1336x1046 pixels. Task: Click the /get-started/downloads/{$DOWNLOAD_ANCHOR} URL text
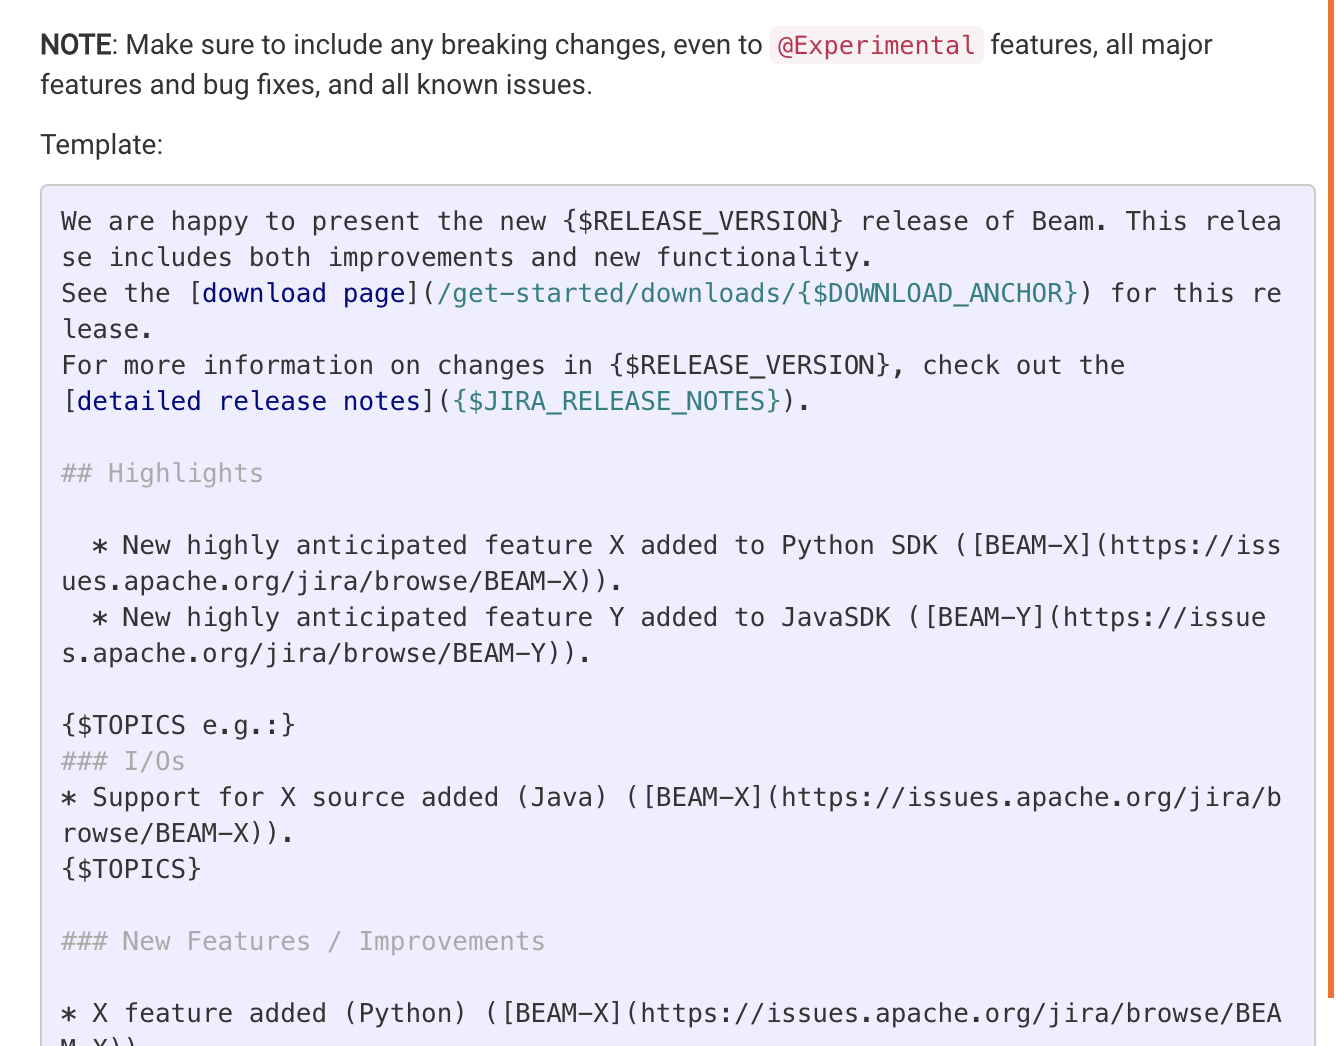point(757,293)
